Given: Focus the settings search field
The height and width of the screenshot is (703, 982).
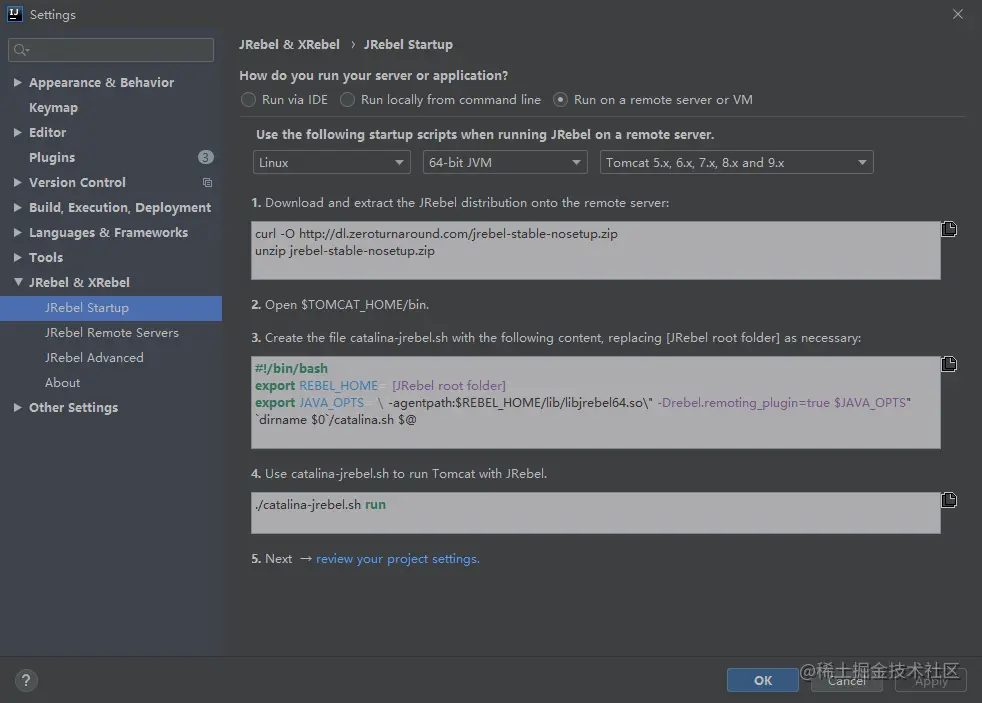Looking at the screenshot, I should coord(111,50).
